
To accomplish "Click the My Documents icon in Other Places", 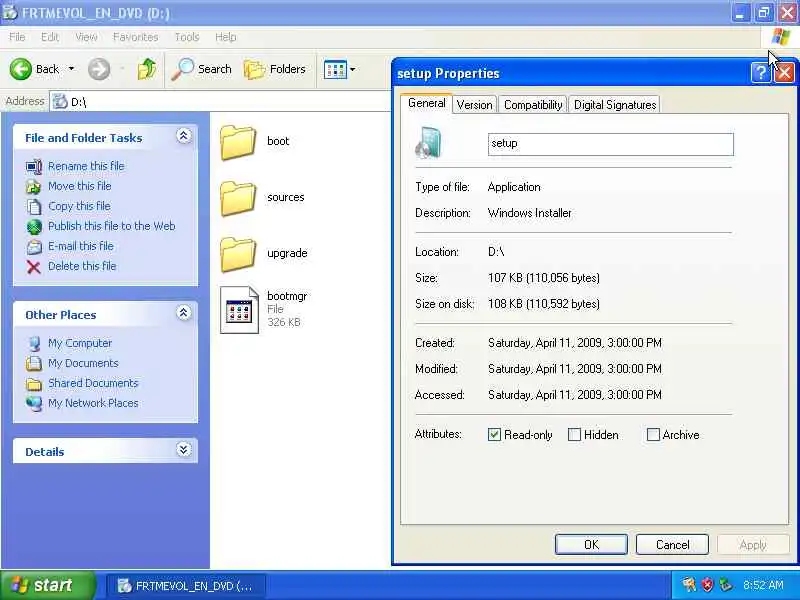I will pos(34,363).
